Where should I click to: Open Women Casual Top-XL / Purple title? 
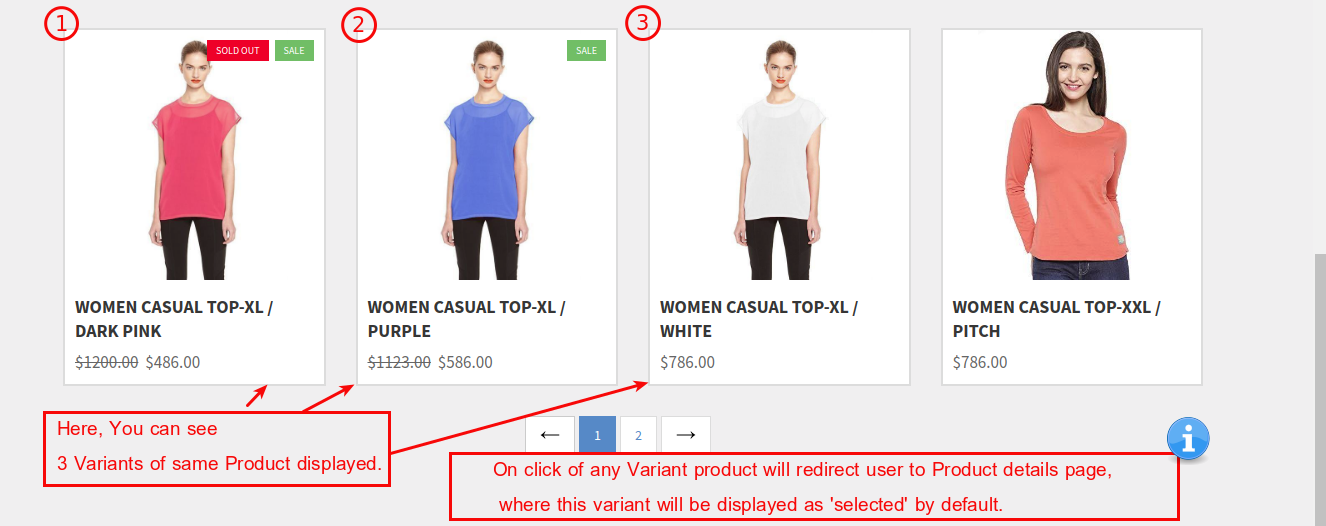(467, 319)
